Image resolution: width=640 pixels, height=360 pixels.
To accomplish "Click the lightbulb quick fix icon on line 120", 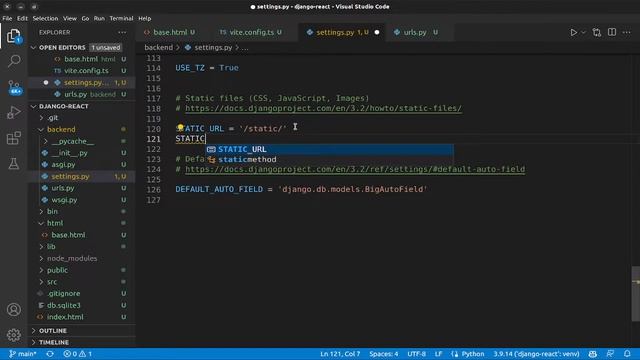I will [x=180, y=128].
